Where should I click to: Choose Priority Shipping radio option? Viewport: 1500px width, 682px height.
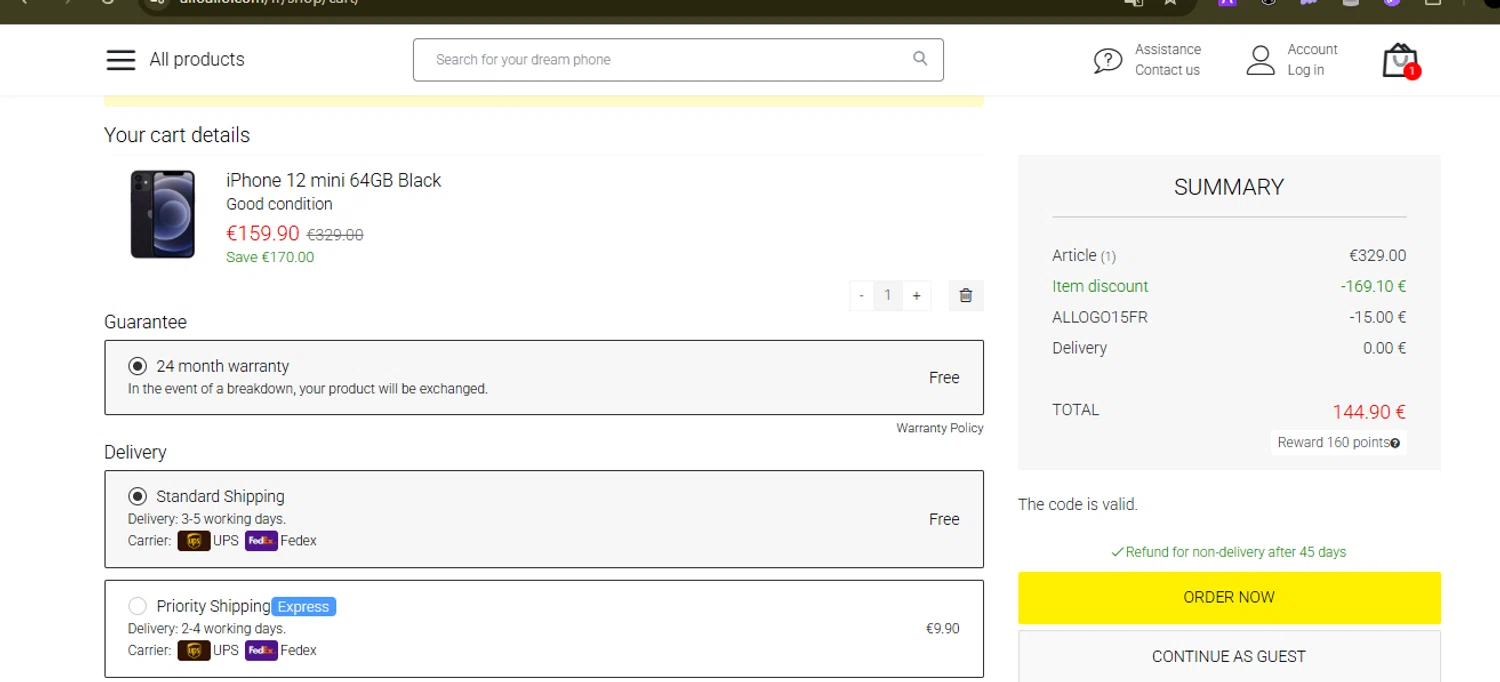(x=137, y=606)
